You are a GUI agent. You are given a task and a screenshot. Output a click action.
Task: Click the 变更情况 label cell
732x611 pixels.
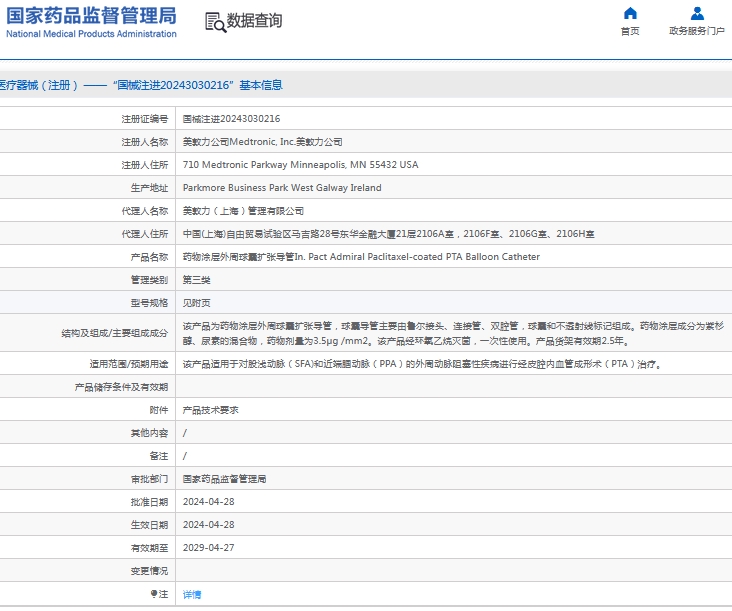pyautogui.click(x=88, y=571)
